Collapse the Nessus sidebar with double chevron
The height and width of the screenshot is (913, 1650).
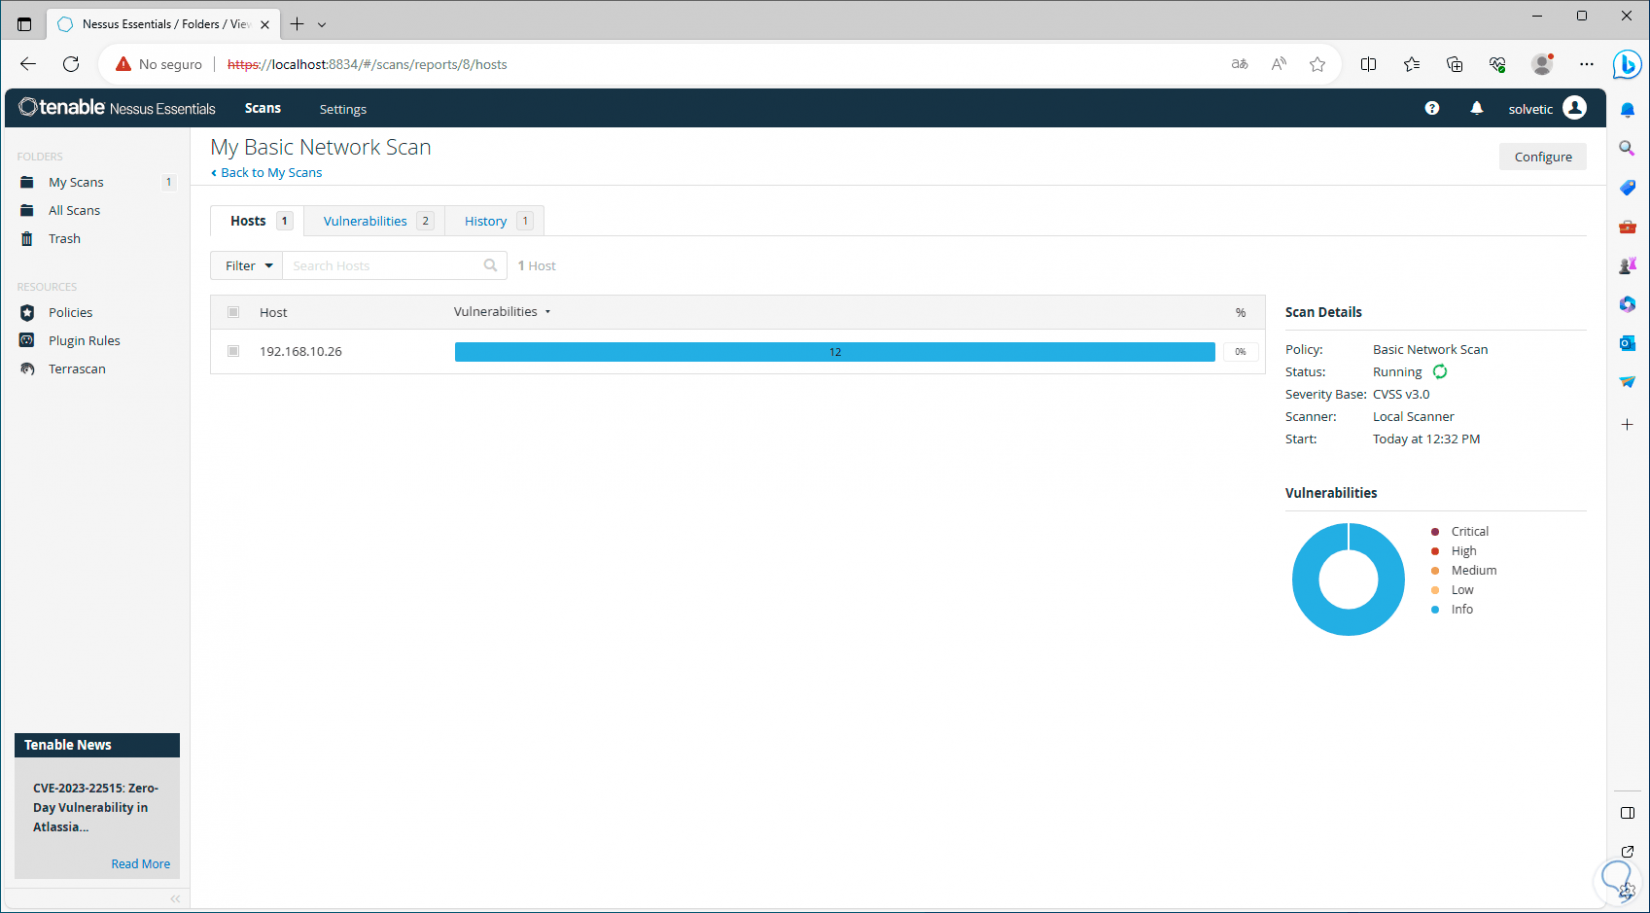175,898
